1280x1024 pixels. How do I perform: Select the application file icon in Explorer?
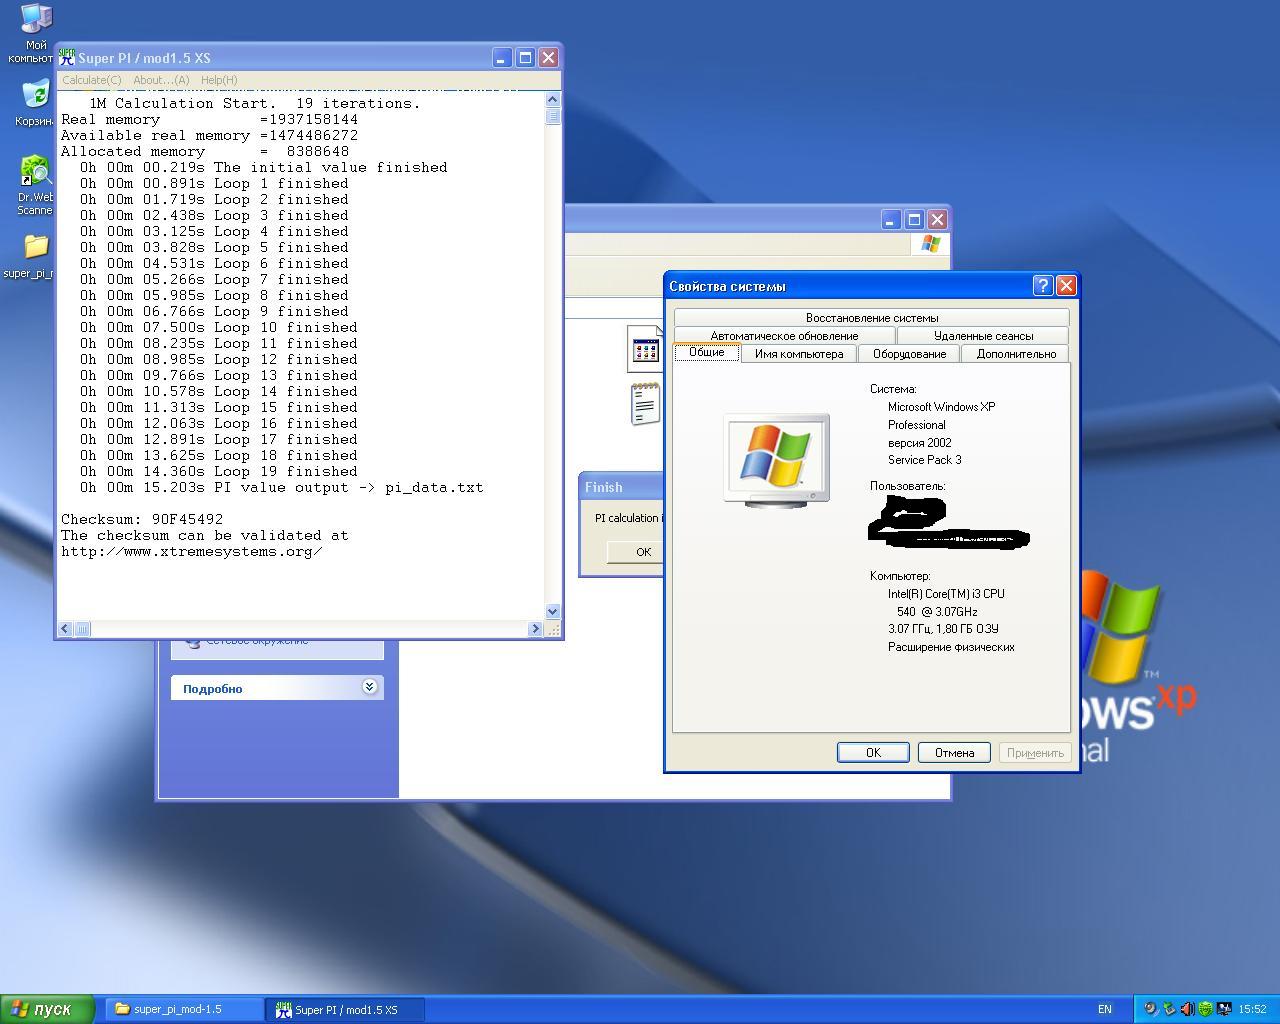(645, 350)
